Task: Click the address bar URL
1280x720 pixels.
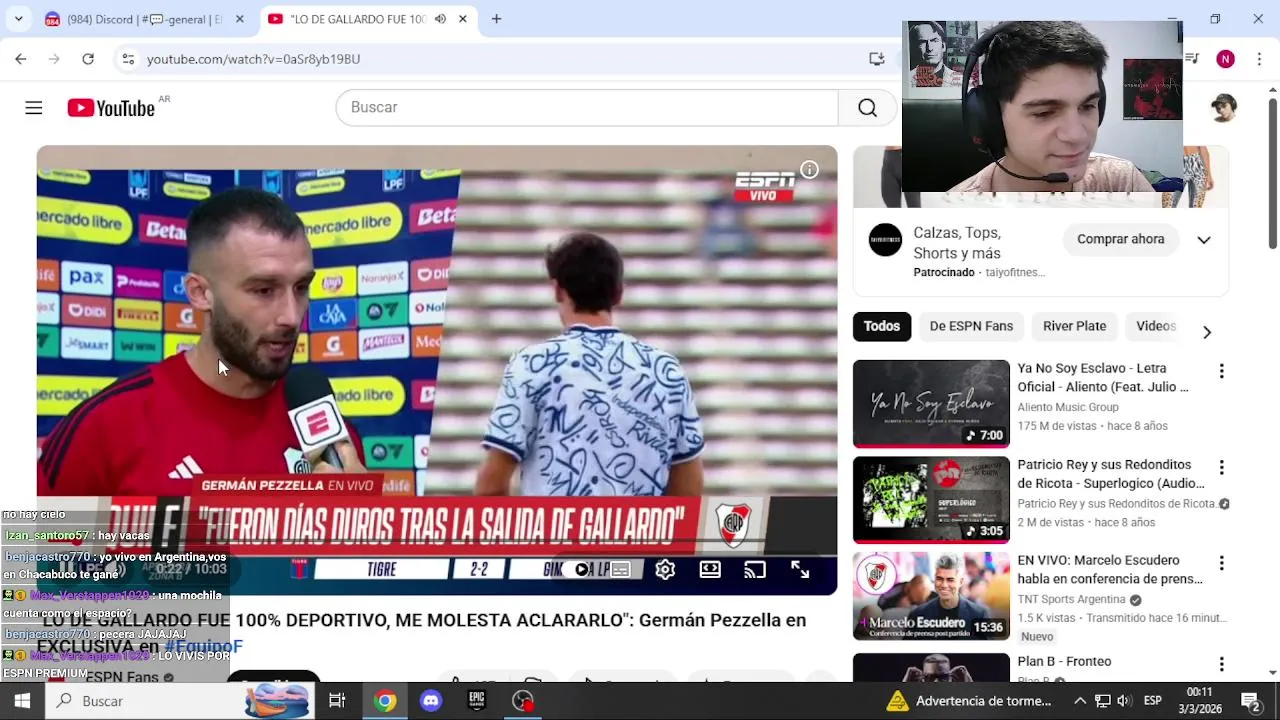Action: 253,59
